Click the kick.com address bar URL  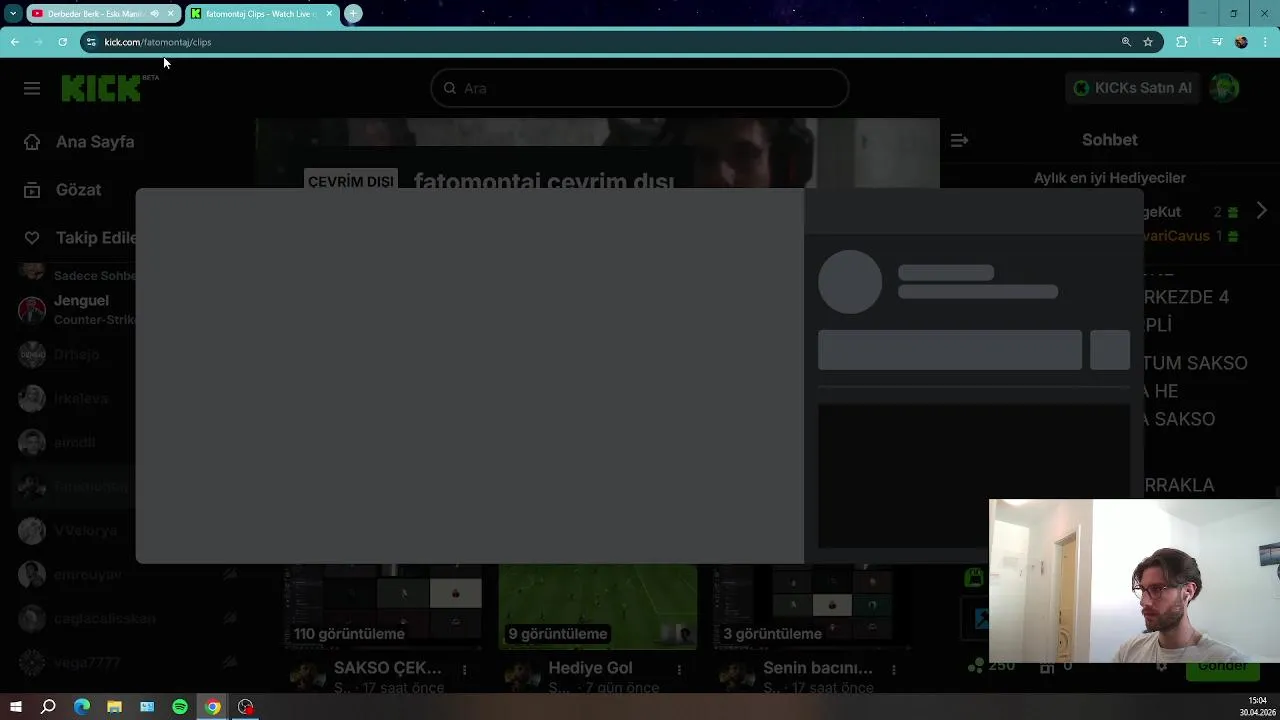[x=158, y=42]
